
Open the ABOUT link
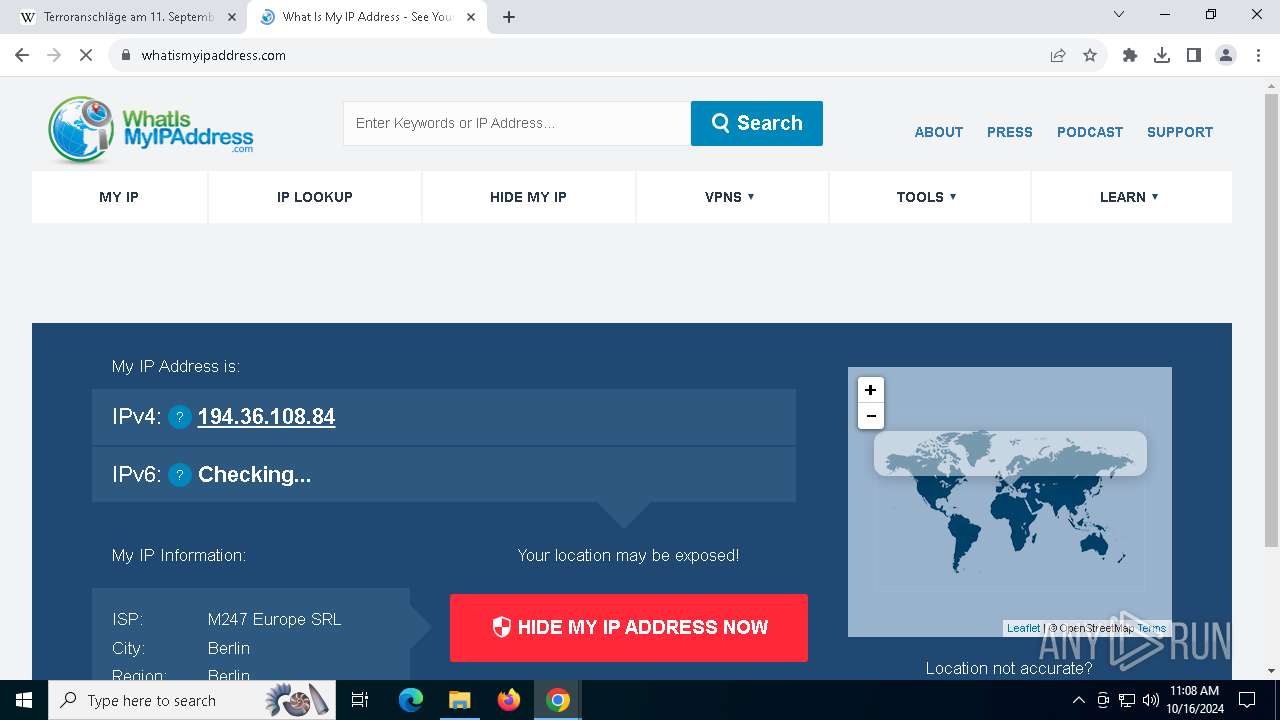point(939,132)
